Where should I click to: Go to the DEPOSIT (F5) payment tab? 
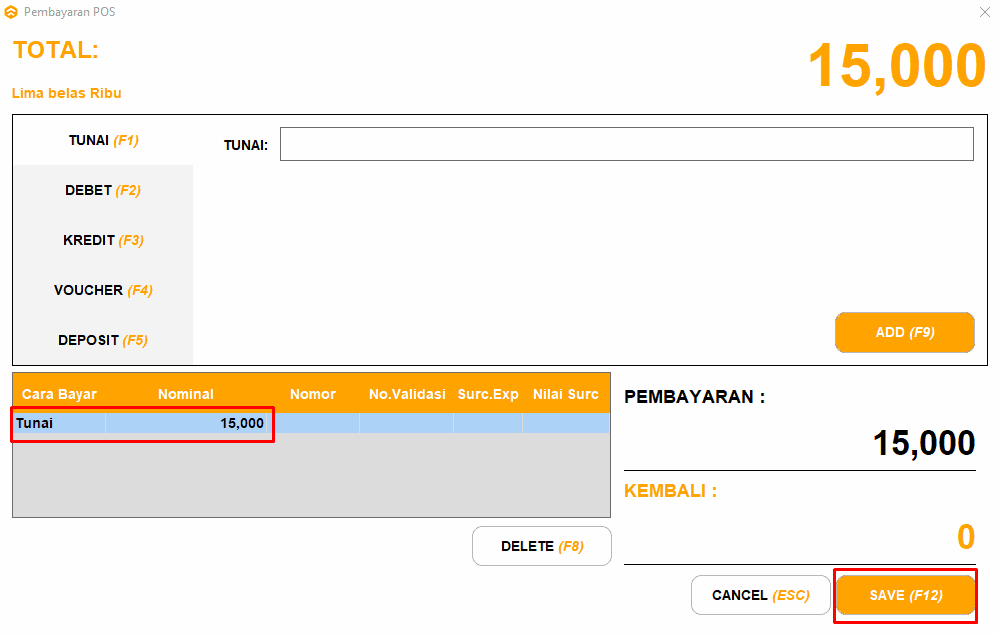tap(103, 340)
